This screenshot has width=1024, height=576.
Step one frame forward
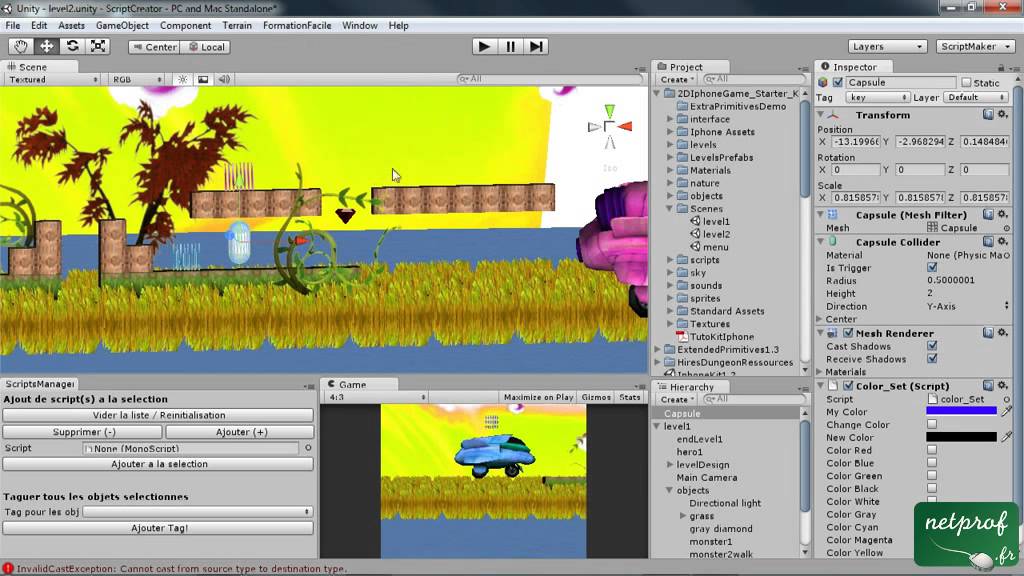coord(536,46)
